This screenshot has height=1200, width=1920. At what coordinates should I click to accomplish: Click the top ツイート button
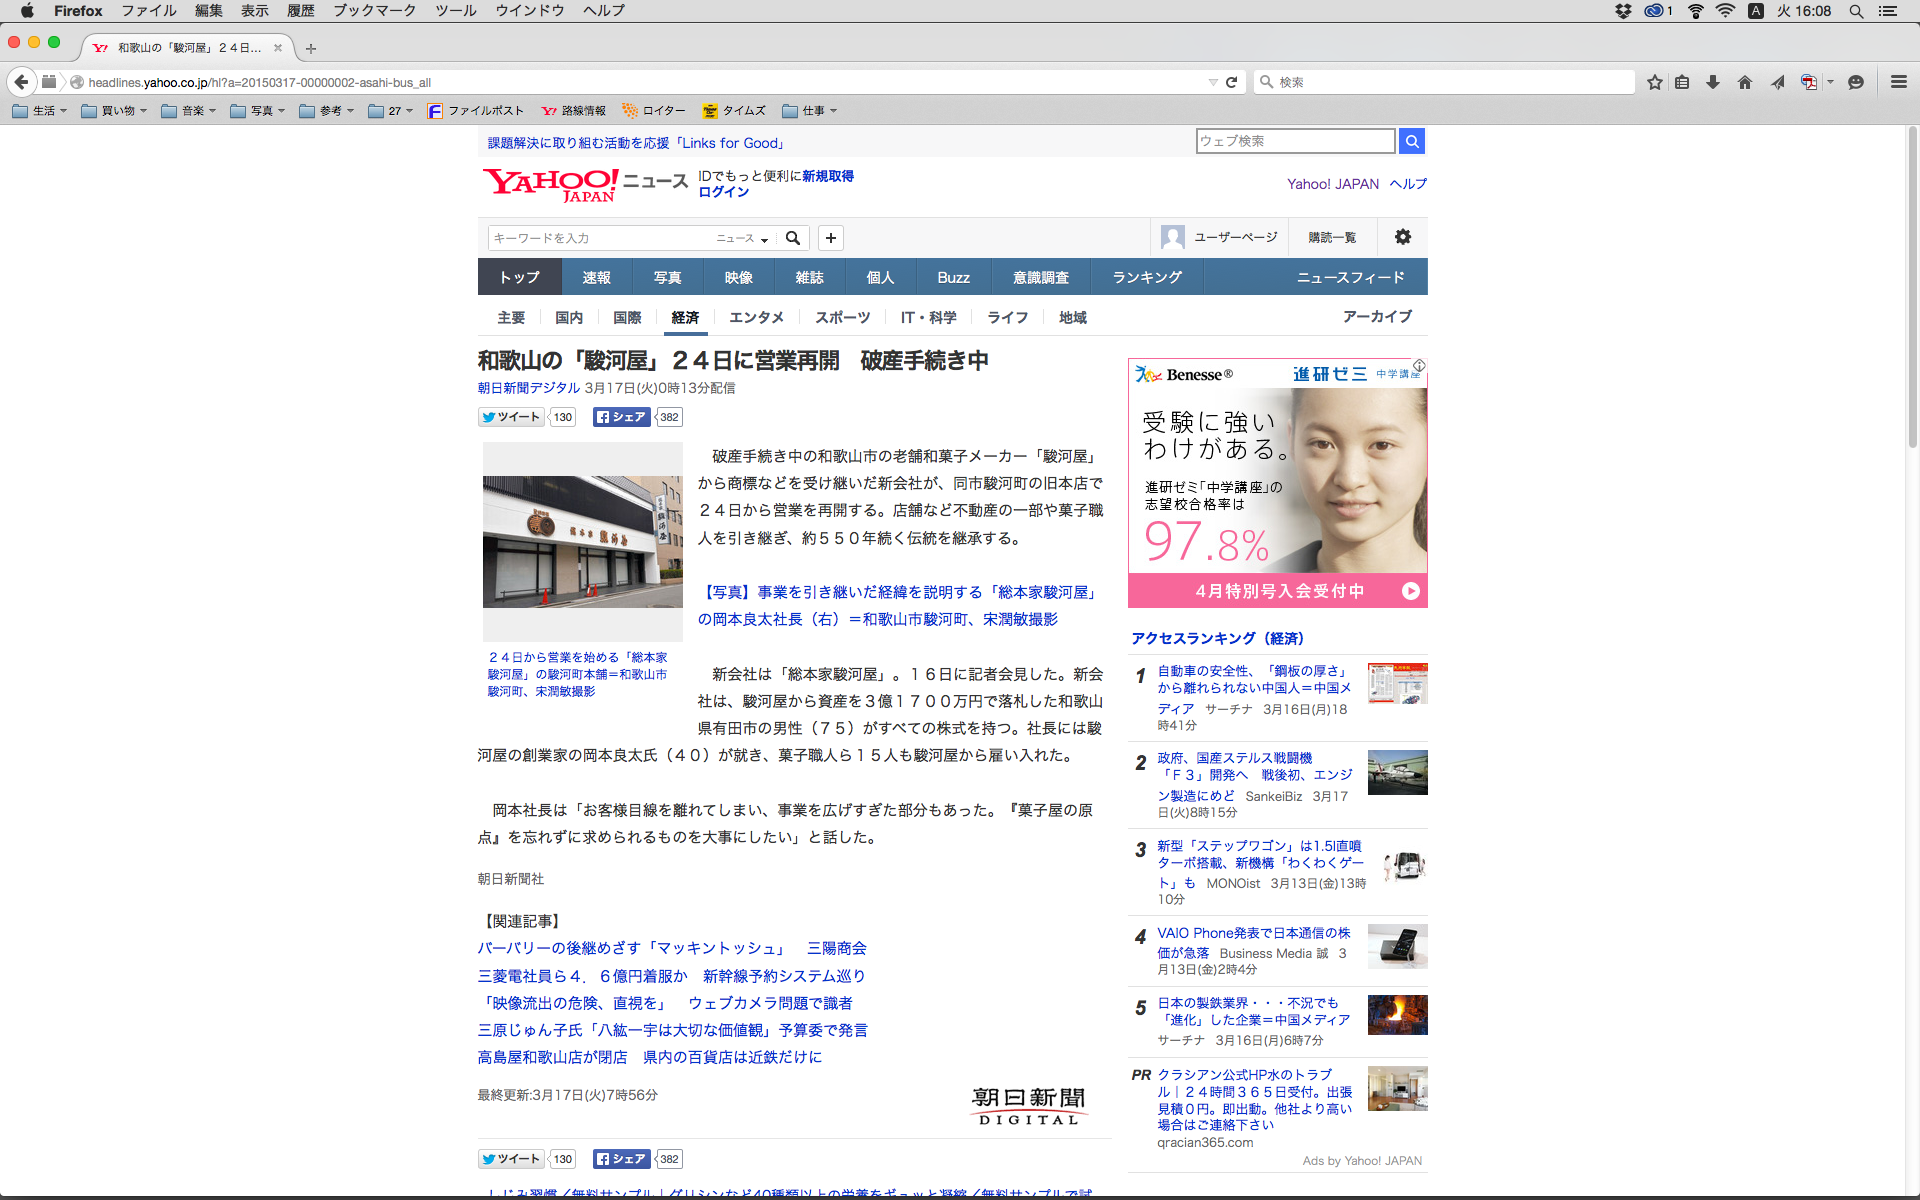(511, 417)
